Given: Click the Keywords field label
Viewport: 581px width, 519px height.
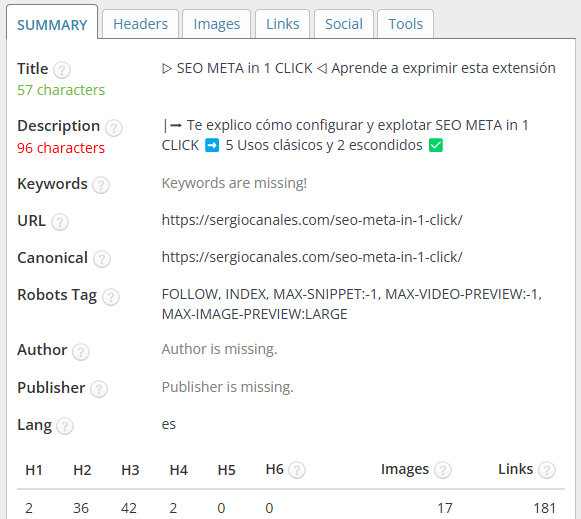Looking at the screenshot, I should click(52, 184).
